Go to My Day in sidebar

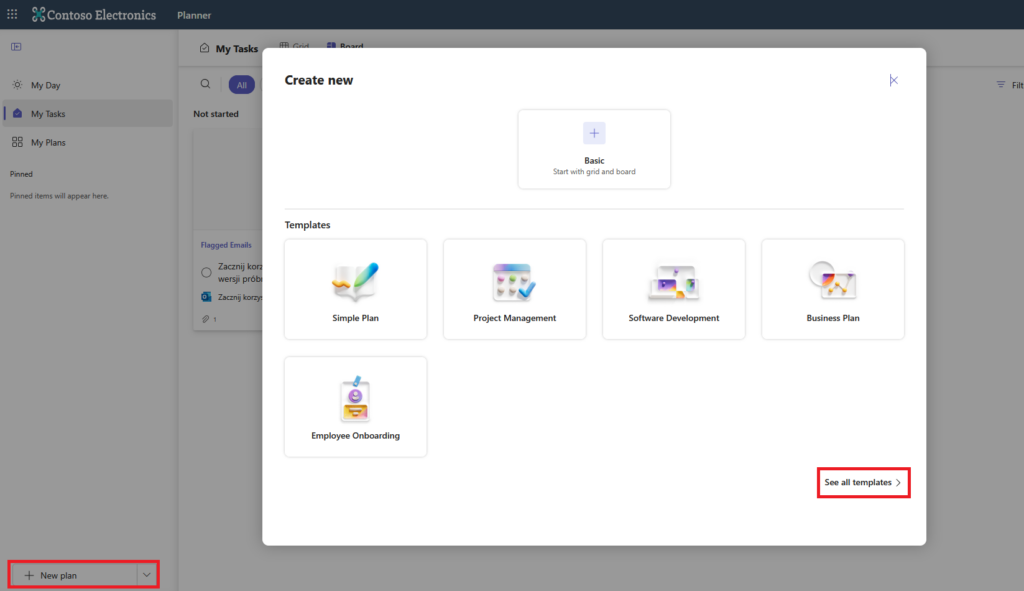pyautogui.click(x=45, y=85)
